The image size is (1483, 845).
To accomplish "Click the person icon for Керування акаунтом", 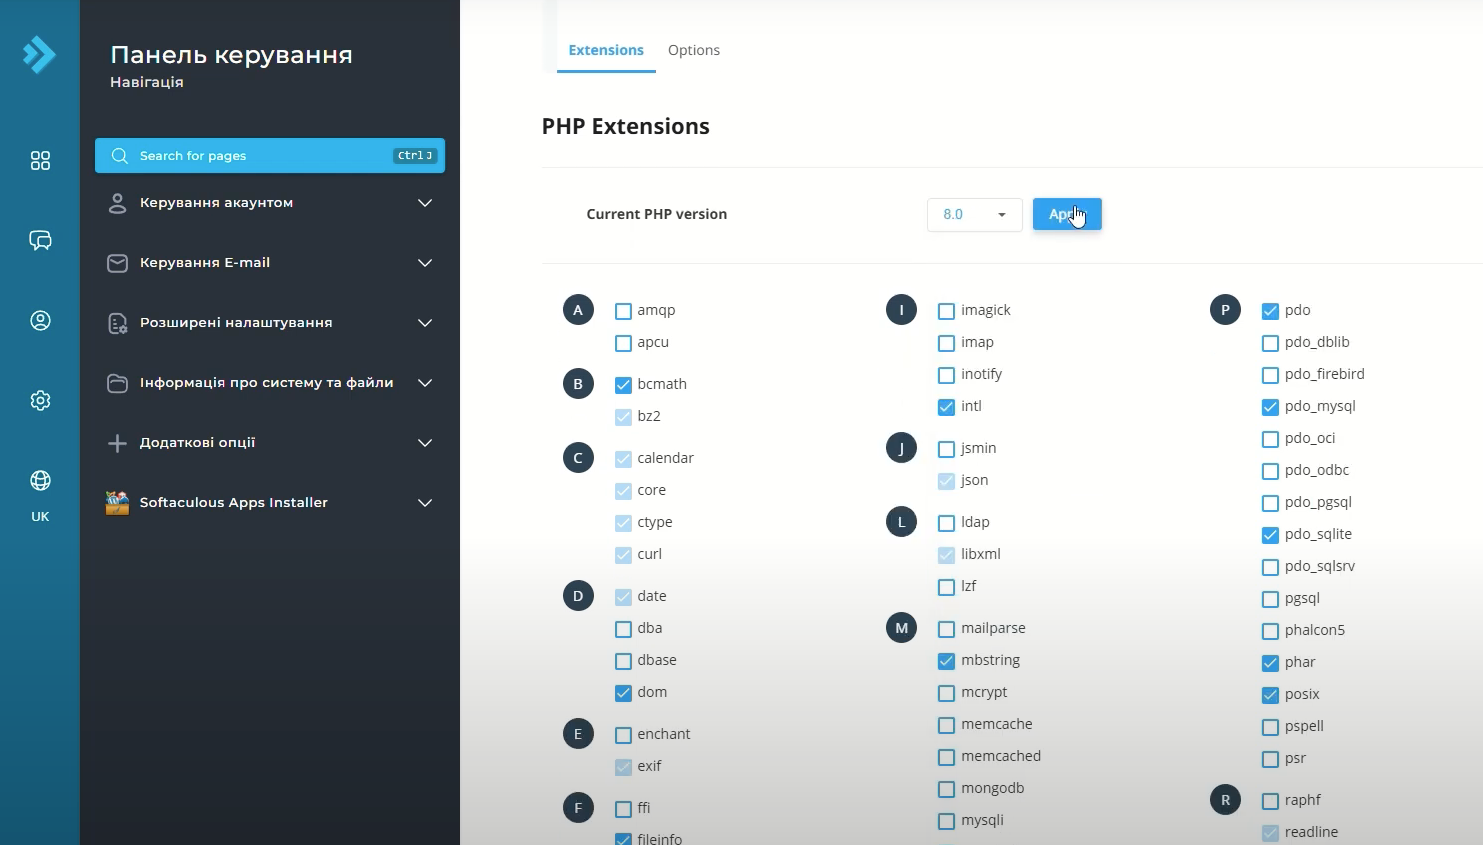I will point(117,203).
